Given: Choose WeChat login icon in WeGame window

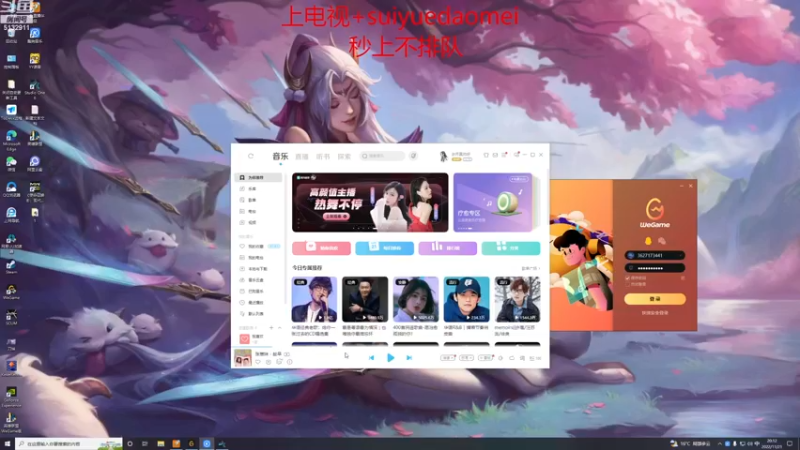Looking at the screenshot, I should [x=662, y=241].
